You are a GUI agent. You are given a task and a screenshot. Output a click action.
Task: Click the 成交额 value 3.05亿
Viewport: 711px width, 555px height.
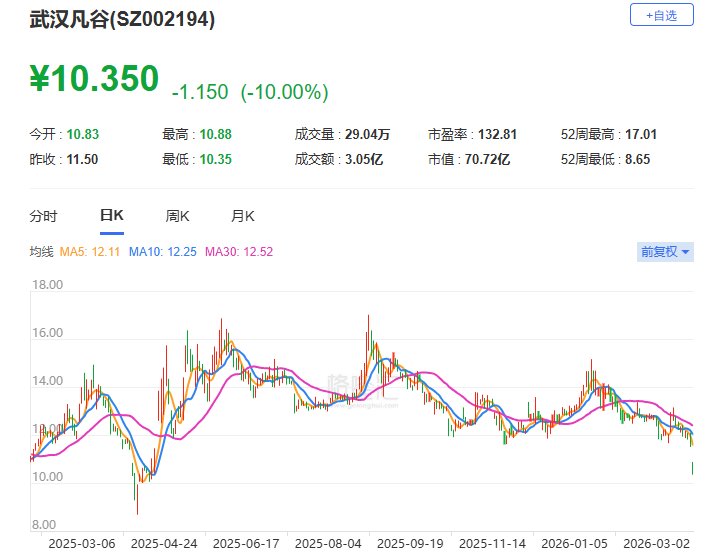click(x=364, y=160)
